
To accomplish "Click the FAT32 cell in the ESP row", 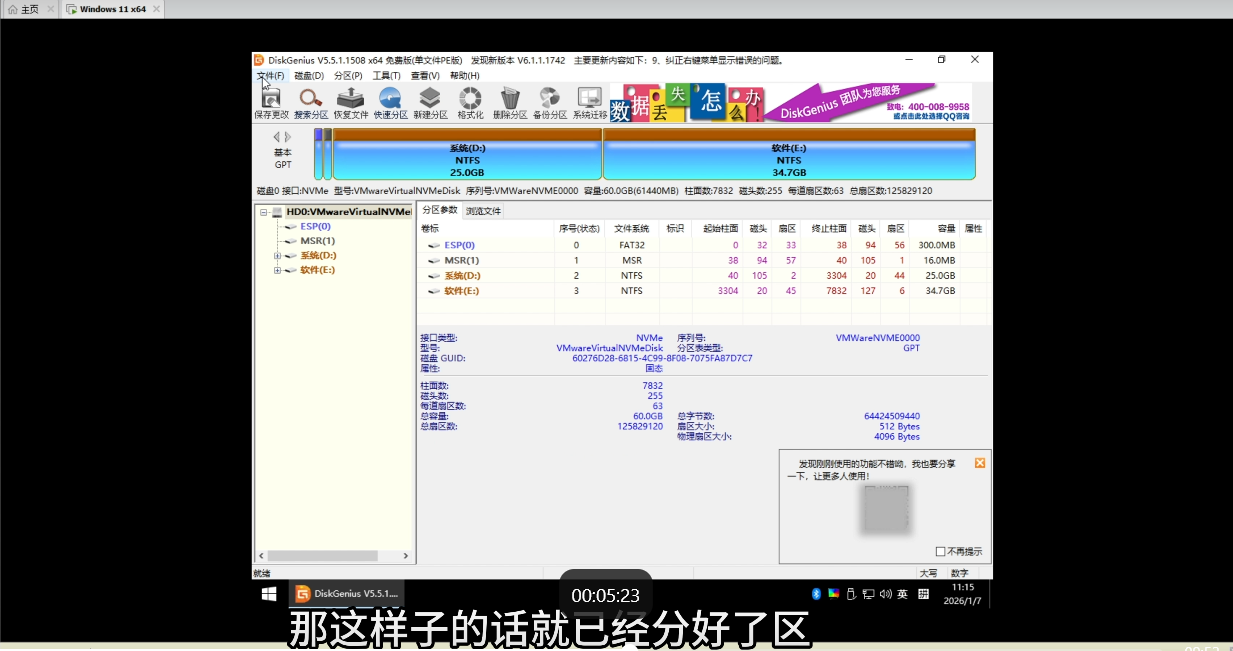I will (x=631, y=245).
